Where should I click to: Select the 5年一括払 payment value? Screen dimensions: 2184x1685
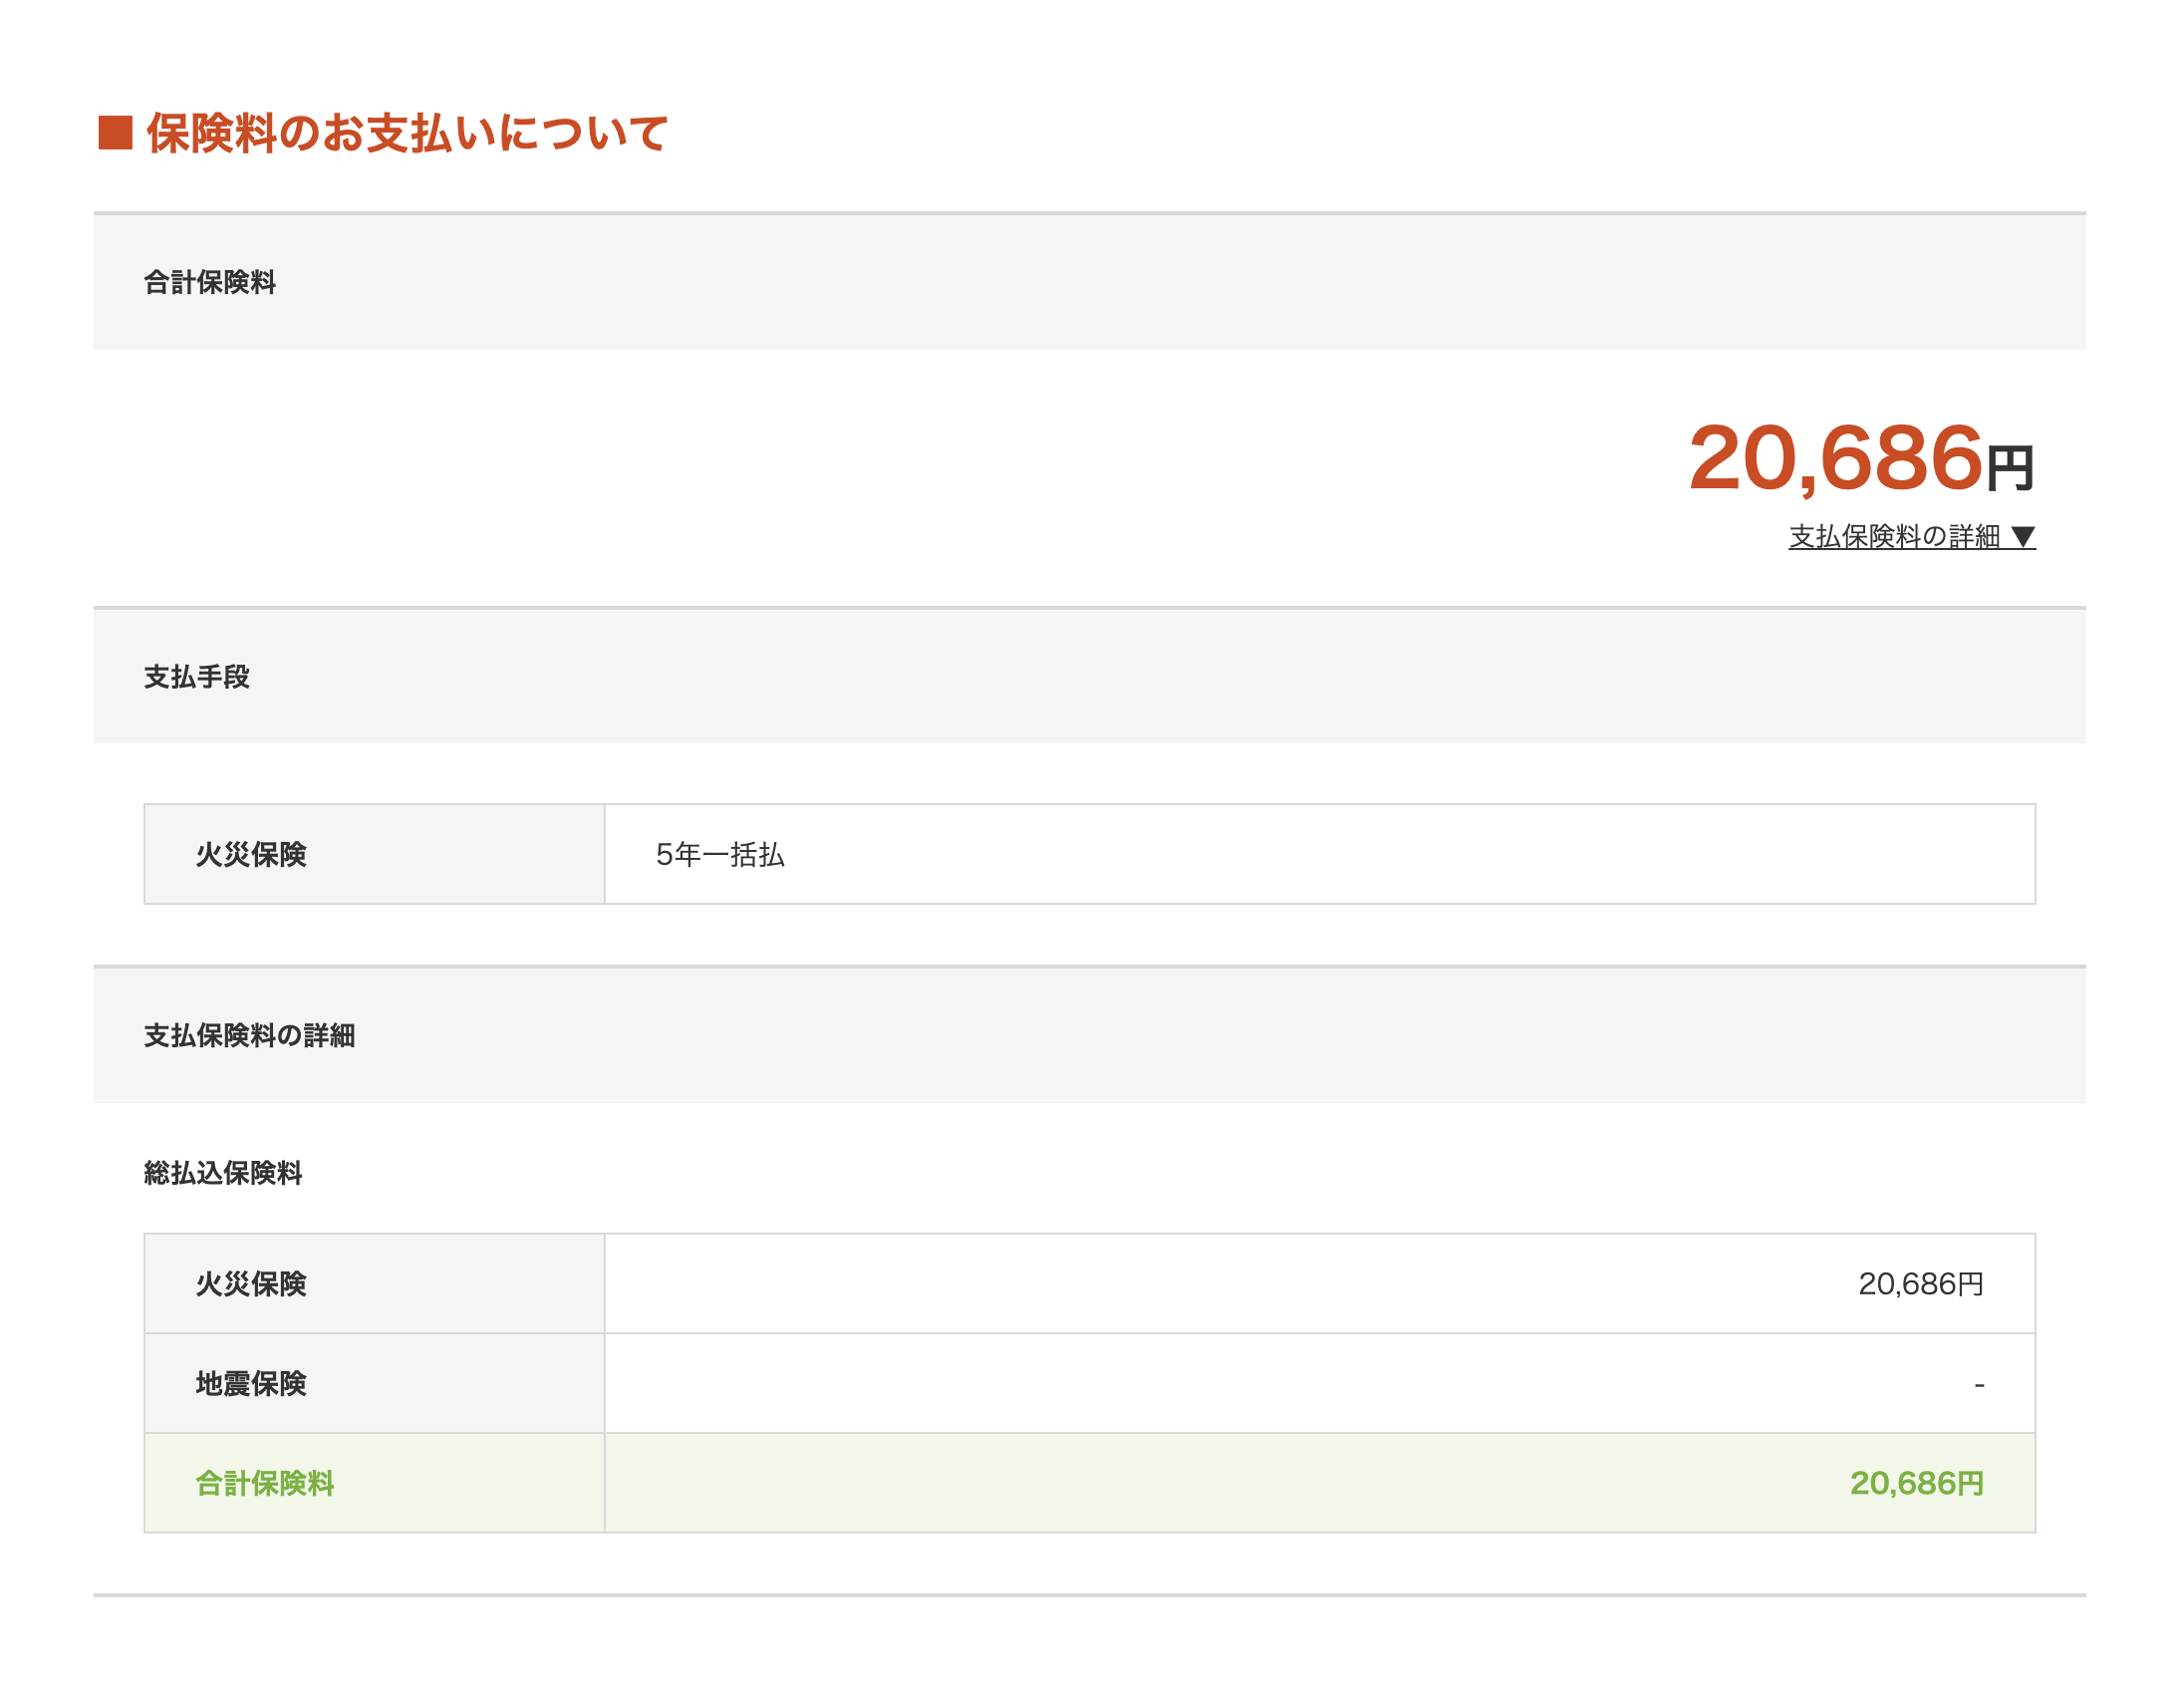720,854
